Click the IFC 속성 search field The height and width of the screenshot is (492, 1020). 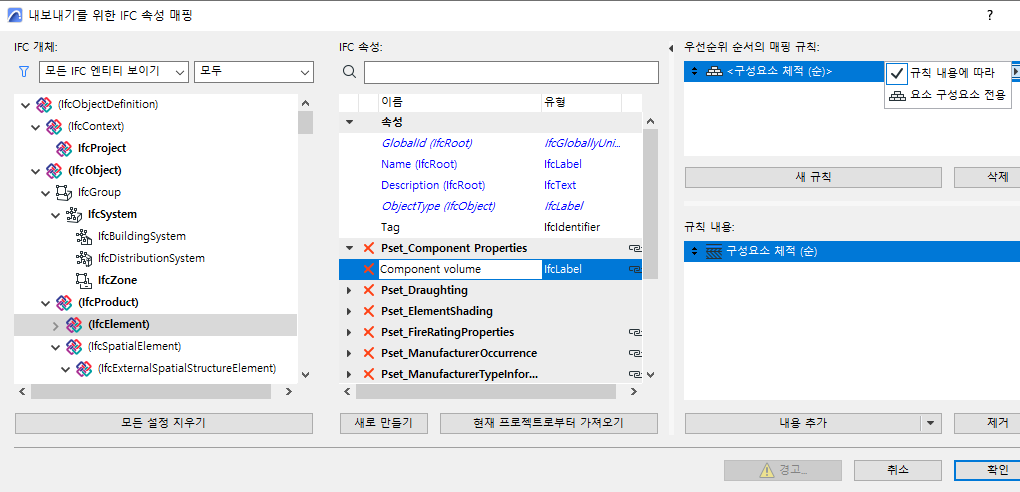pos(511,72)
